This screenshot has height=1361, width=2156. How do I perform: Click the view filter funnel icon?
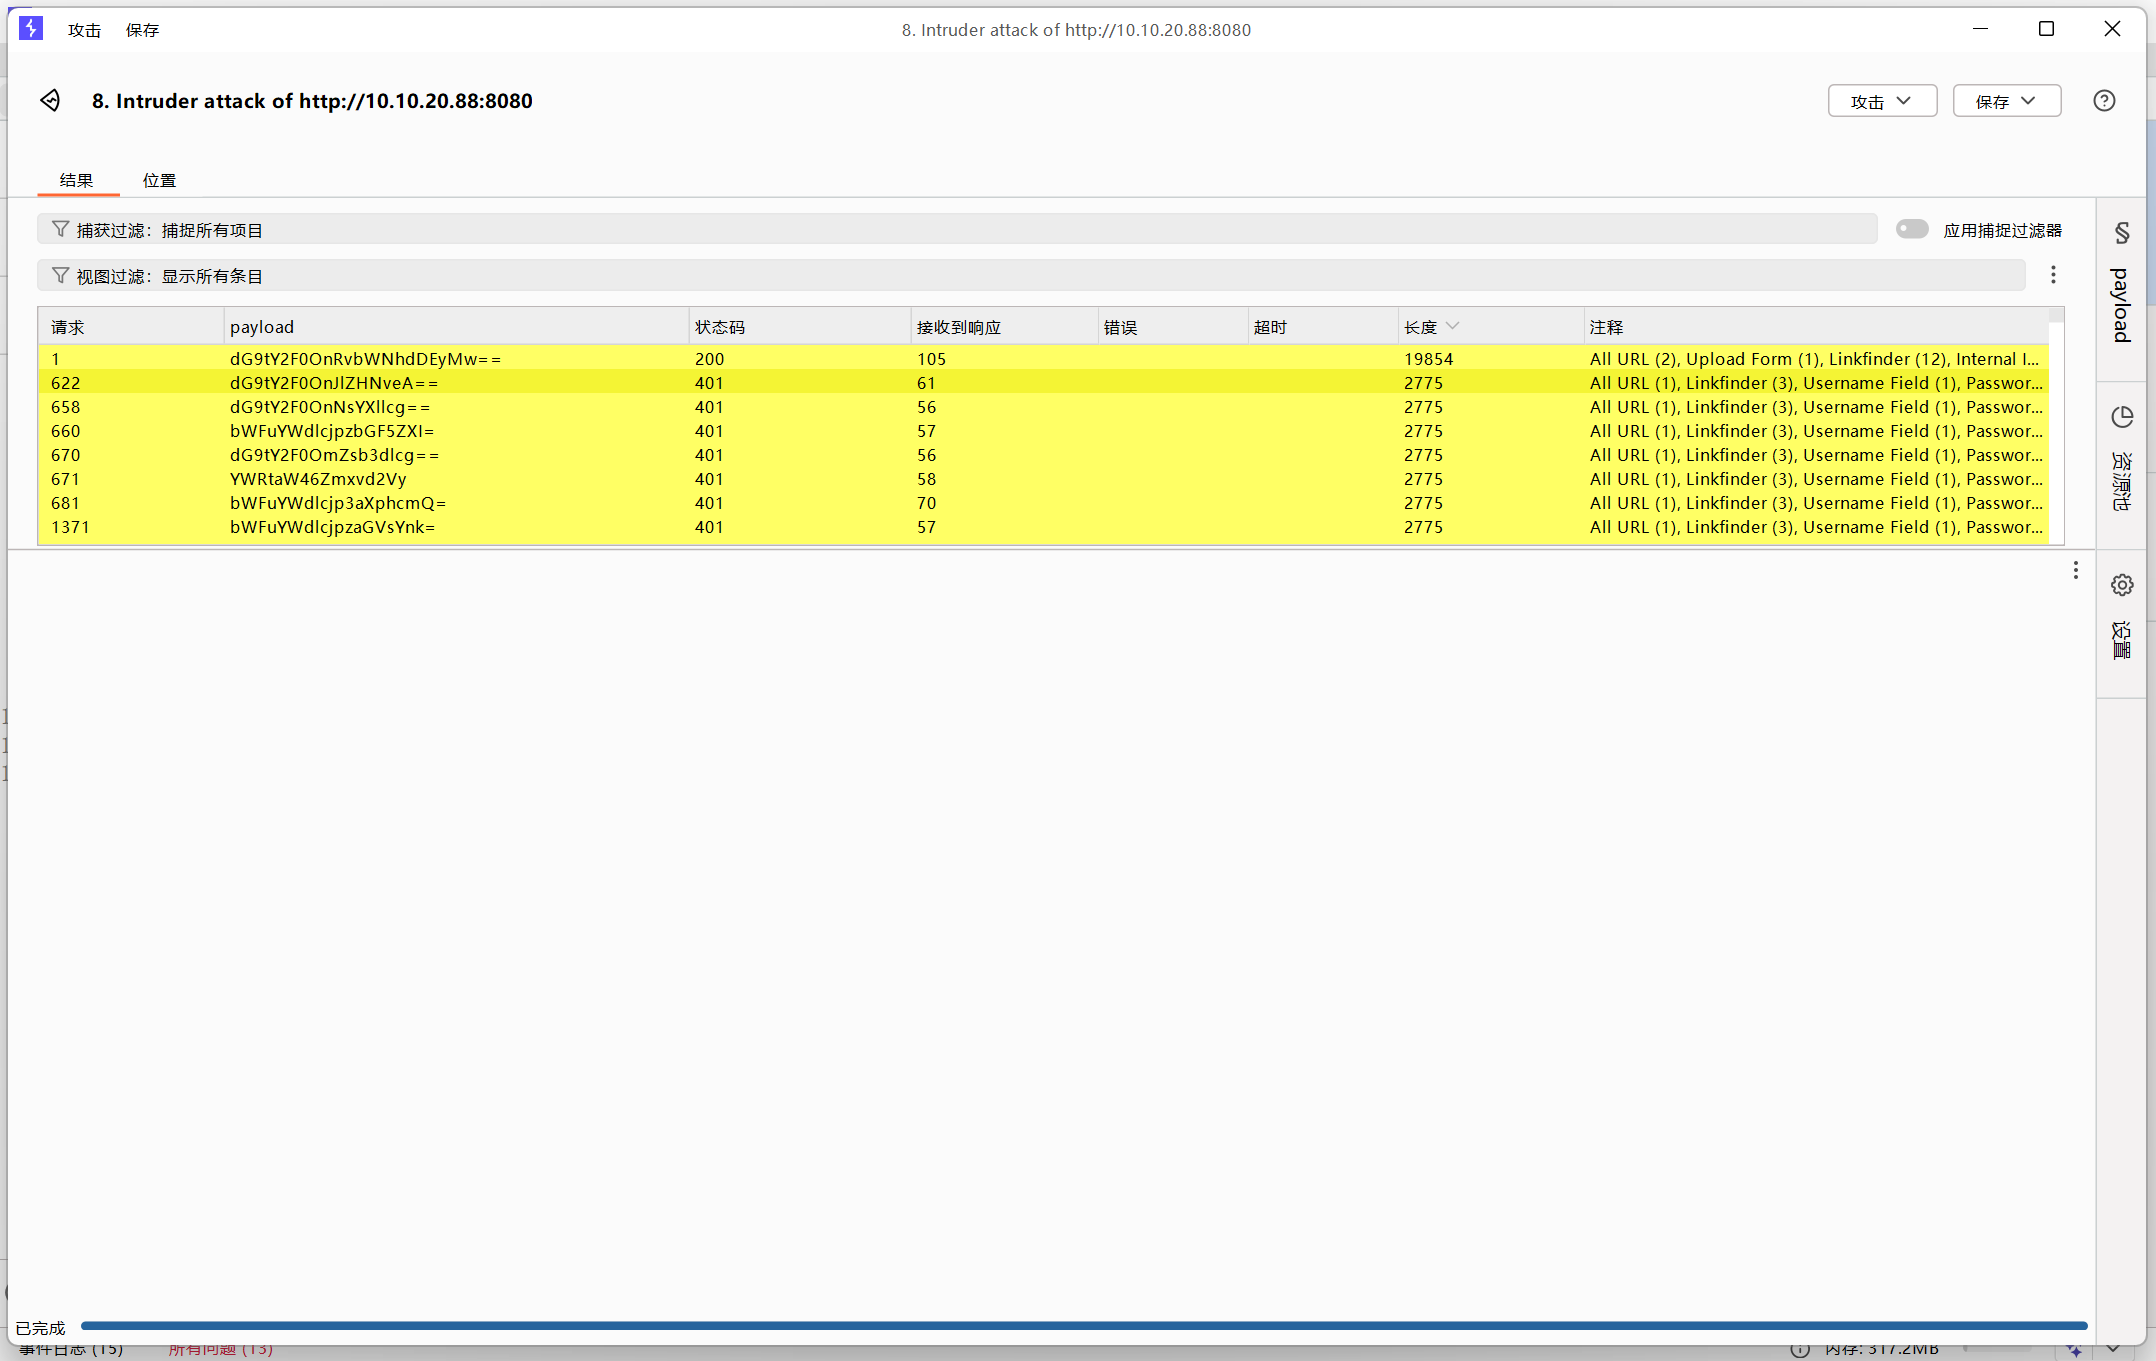(x=60, y=276)
